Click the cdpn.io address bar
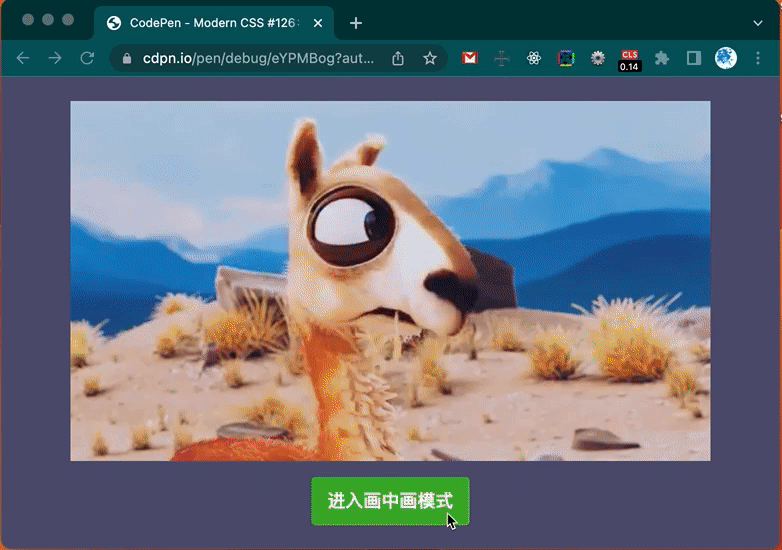Screen dimensions: 782x550 point(258,58)
